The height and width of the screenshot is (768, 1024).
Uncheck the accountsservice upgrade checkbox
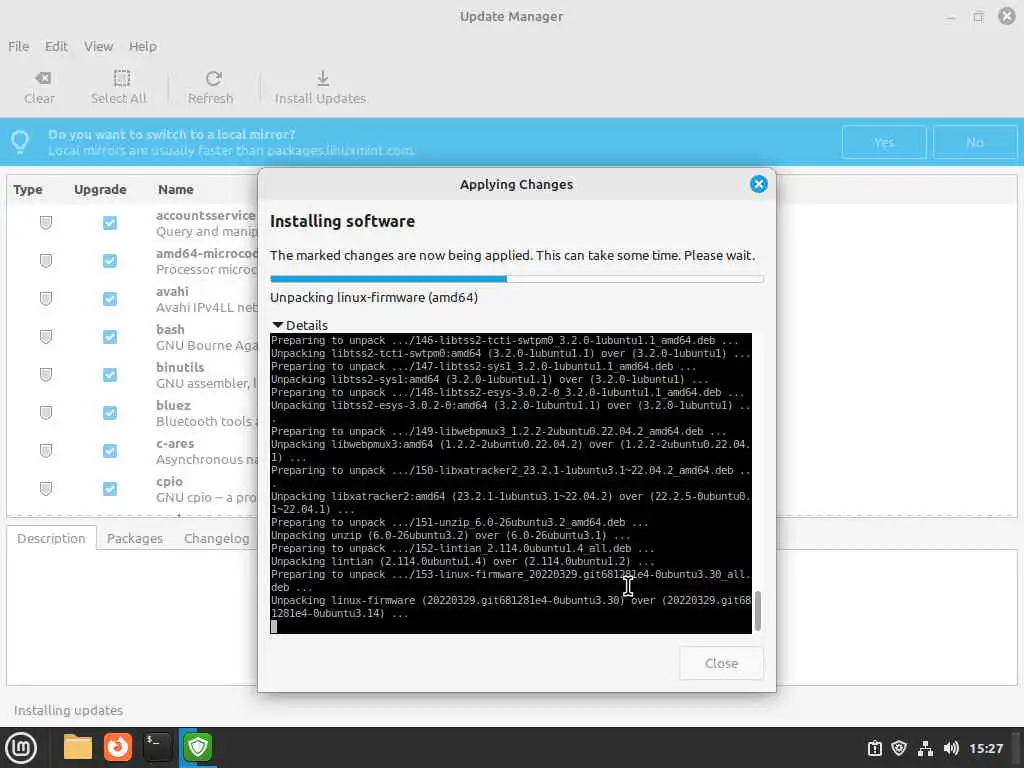[110, 223]
